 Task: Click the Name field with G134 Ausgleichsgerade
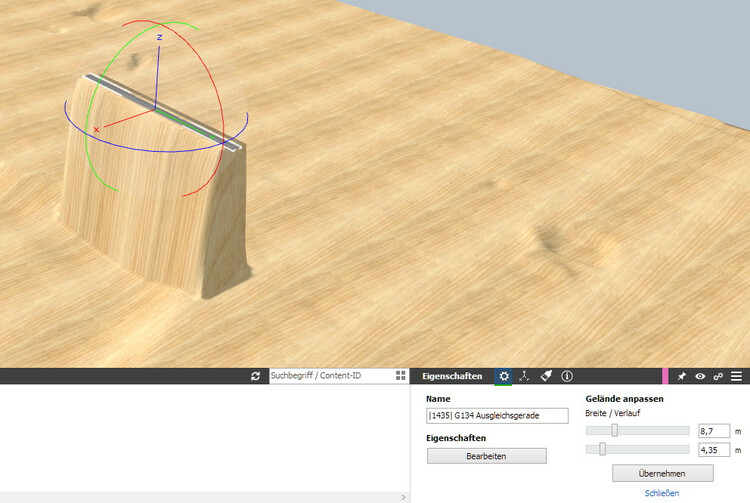[497, 416]
